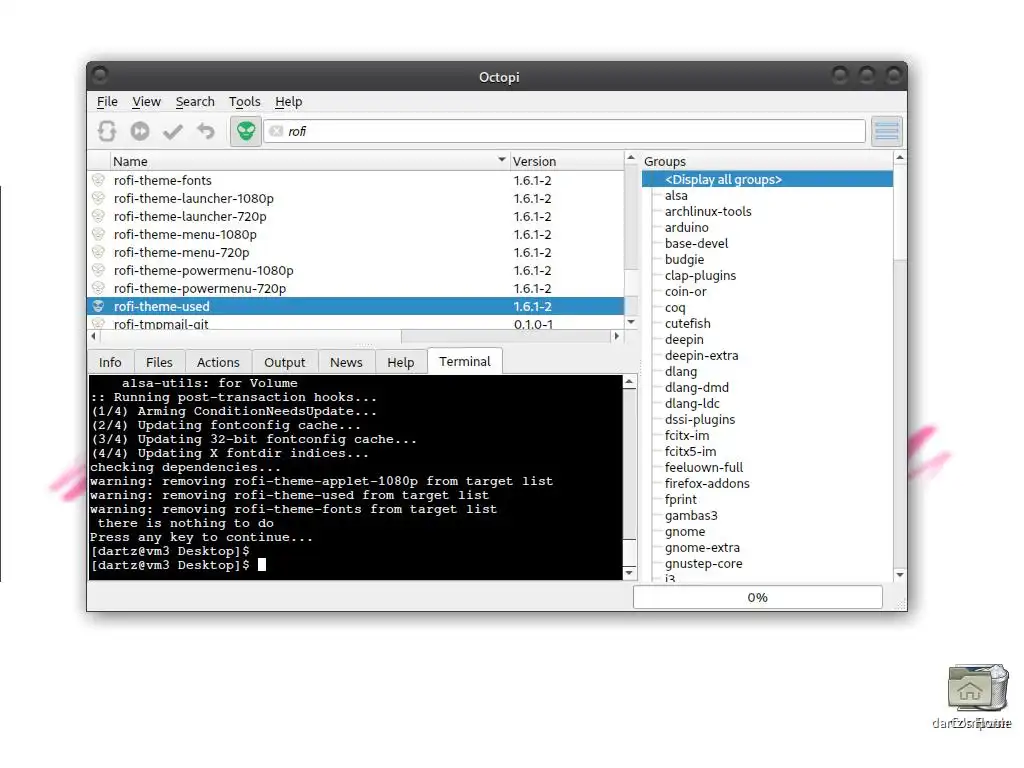The width and height of the screenshot is (1024, 768).
Task: Select rofi-tmpmail-git package row
Action: tap(356, 323)
